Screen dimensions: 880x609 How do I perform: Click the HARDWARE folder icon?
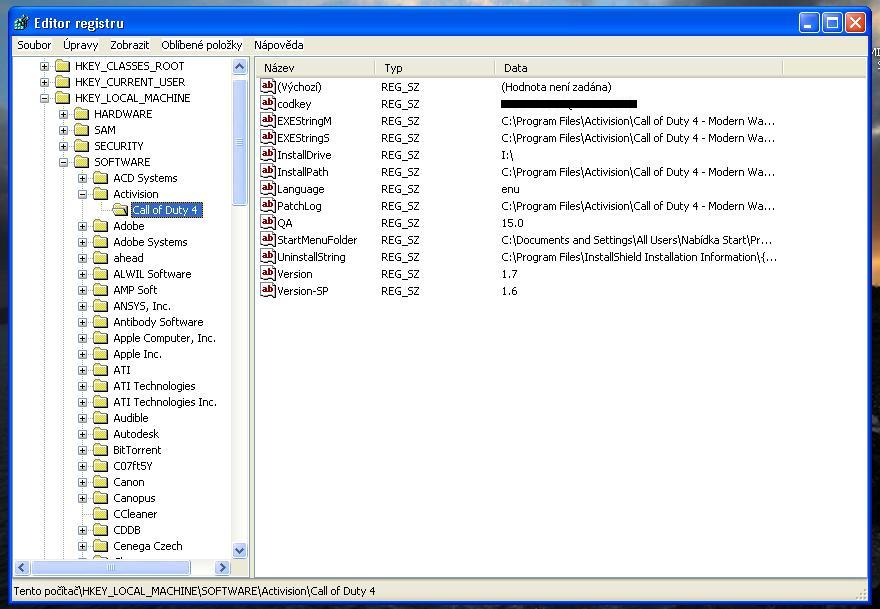[x=81, y=114]
